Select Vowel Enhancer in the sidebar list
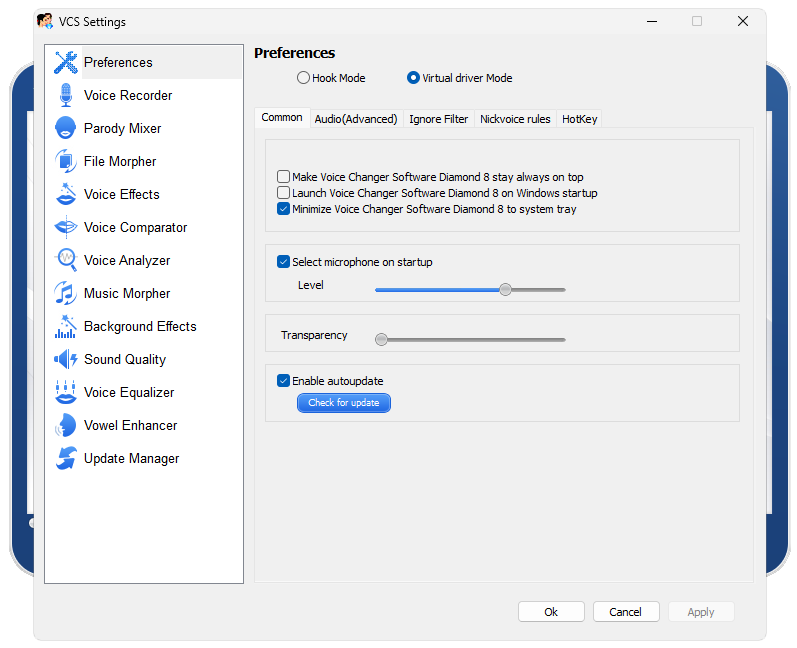Image resolution: width=797 pixels, height=648 pixels. click(130, 425)
